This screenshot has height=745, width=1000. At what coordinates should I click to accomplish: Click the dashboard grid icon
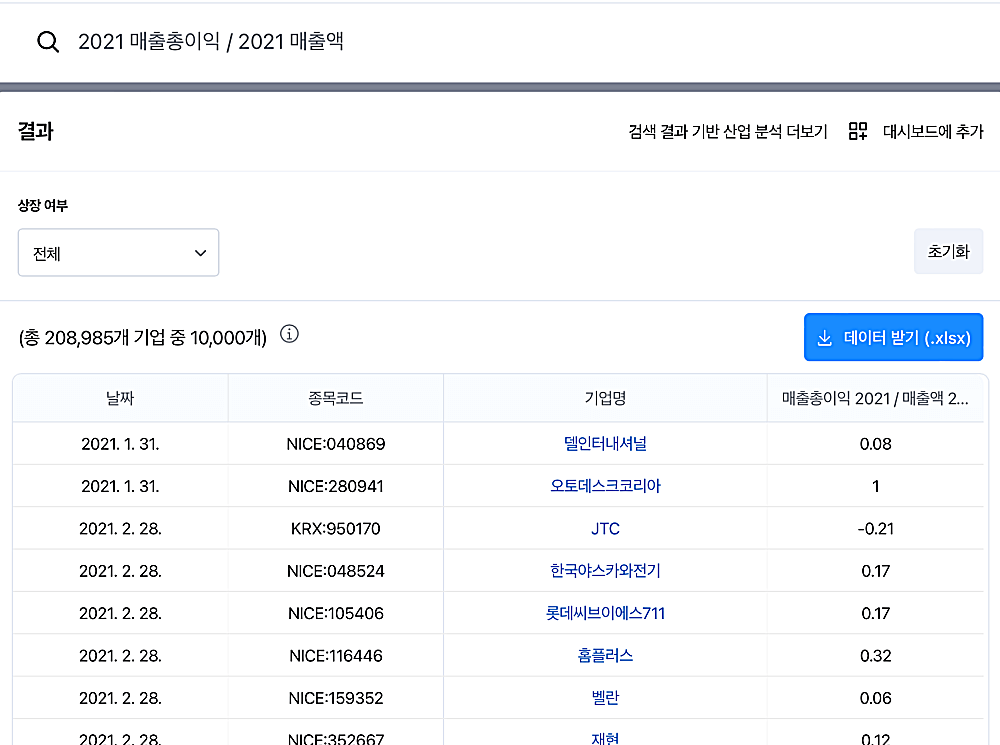tap(857, 131)
